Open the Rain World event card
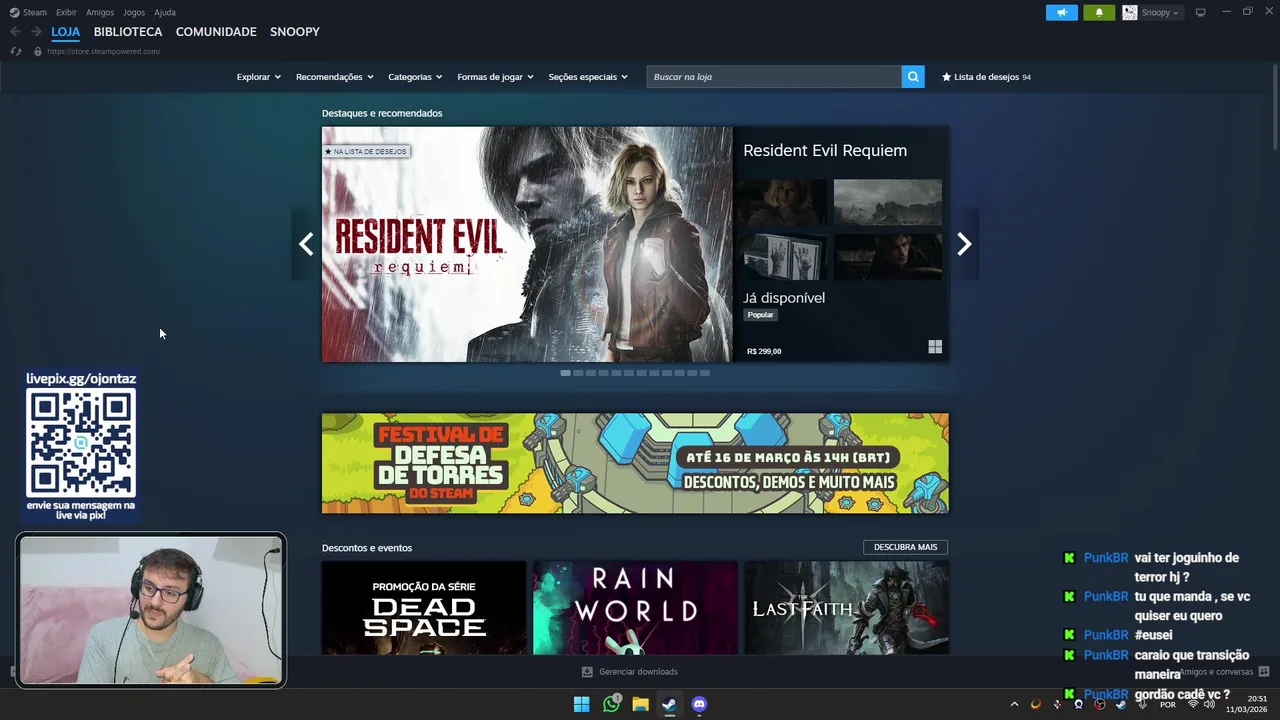Image resolution: width=1280 pixels, height=720 pixels. coord(635,608)
